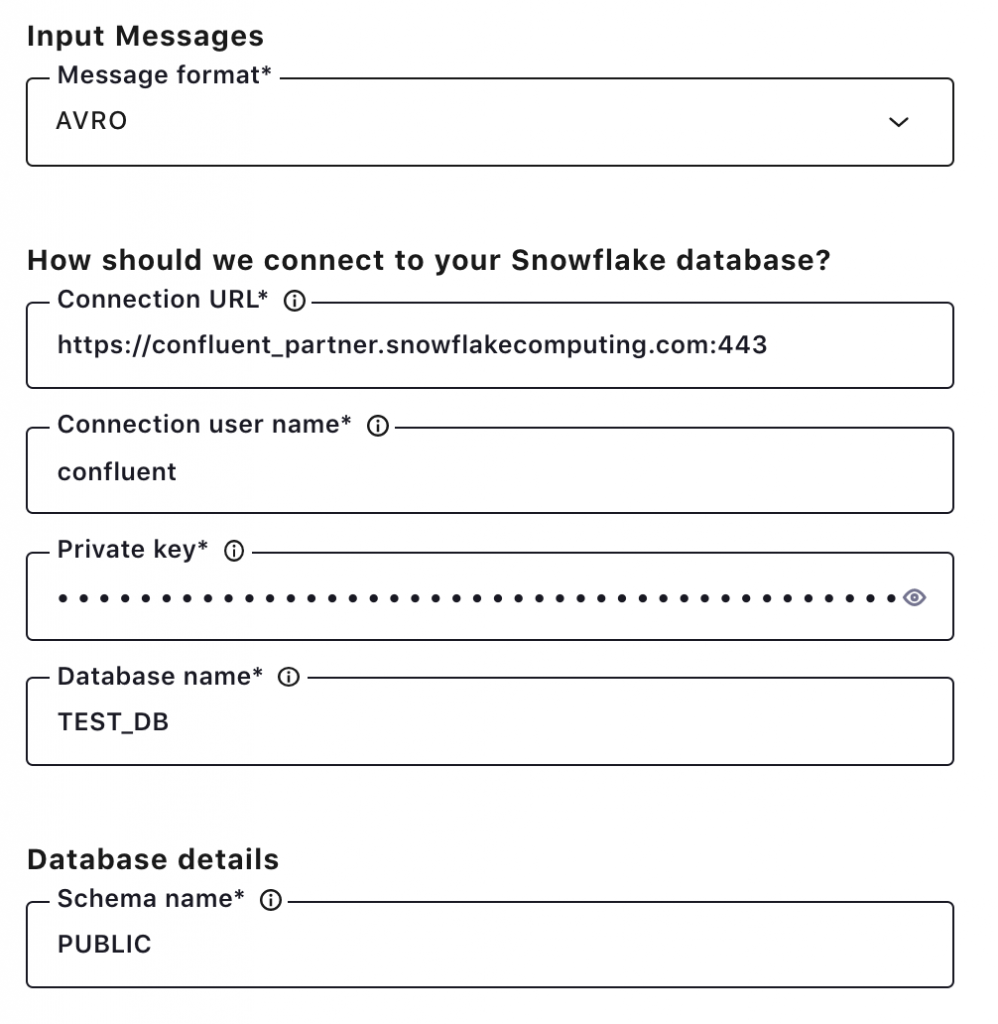This screenshot has width=998, height=1024.
Task: Click the "Message format*" field label
Action: click(x=165, y=75)
